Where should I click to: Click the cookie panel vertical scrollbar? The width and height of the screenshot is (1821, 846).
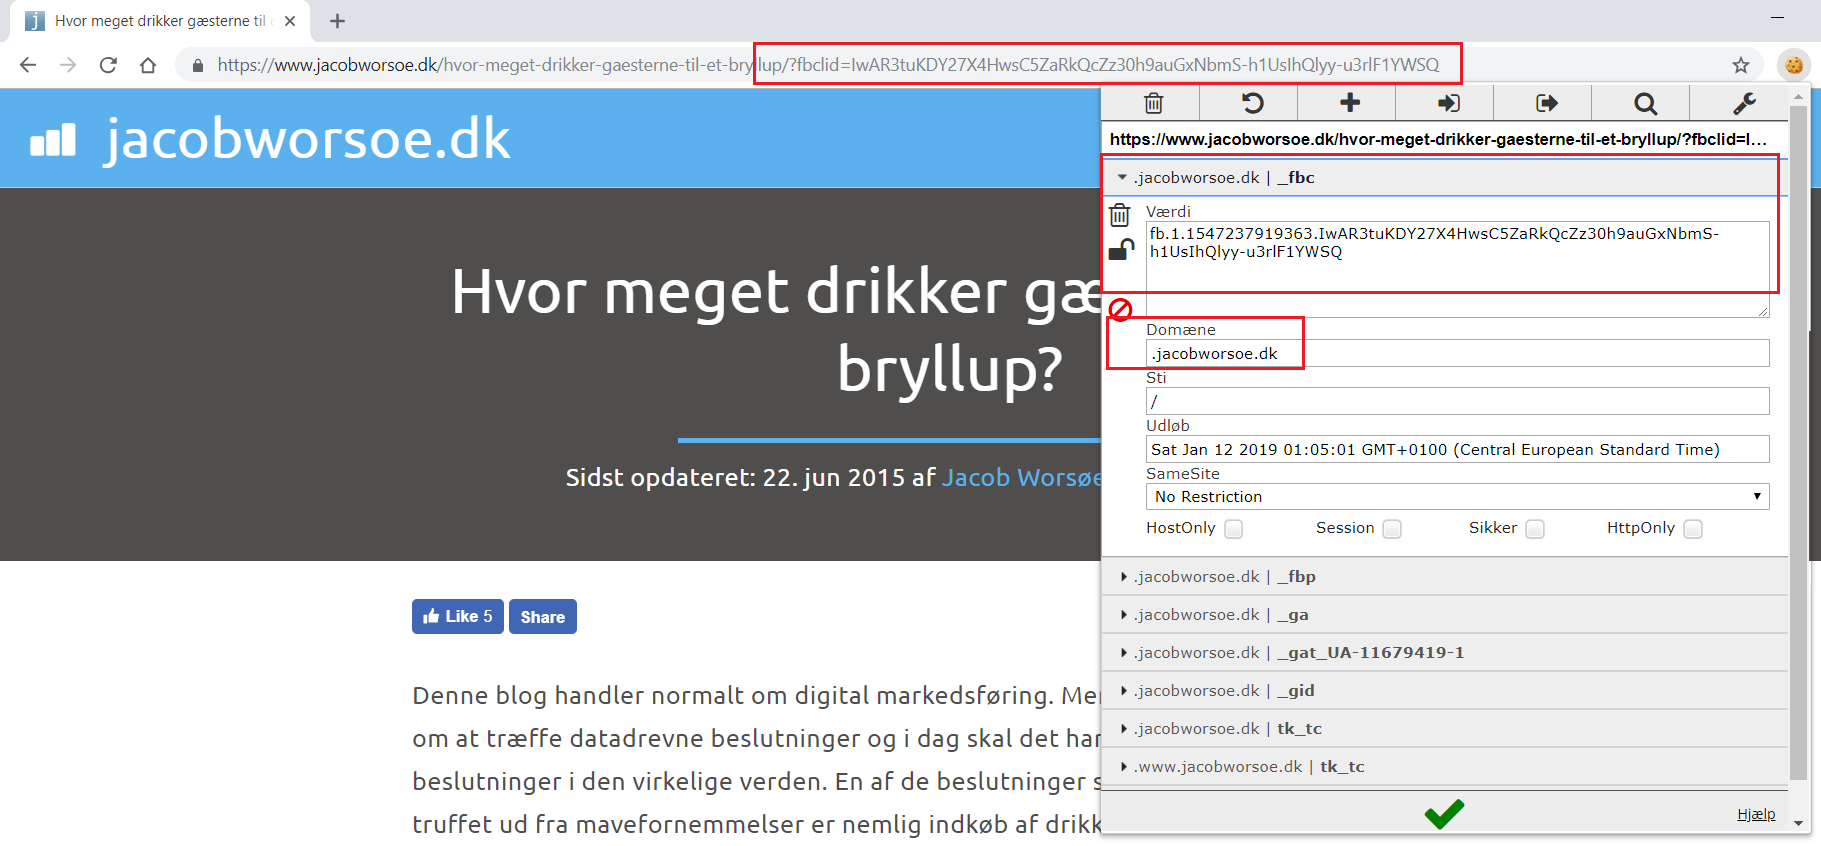[x=1799, y=440]
